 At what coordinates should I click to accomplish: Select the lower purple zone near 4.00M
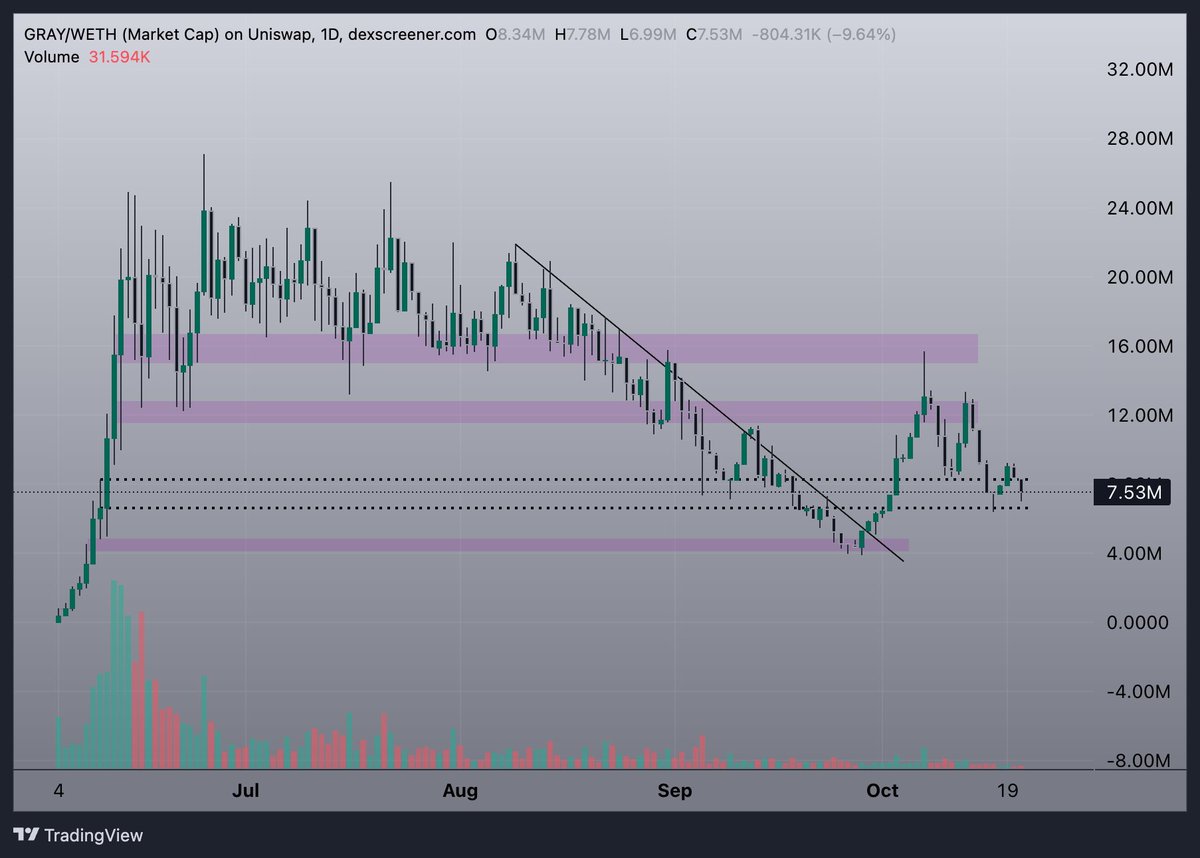click(x=502, y=545)
